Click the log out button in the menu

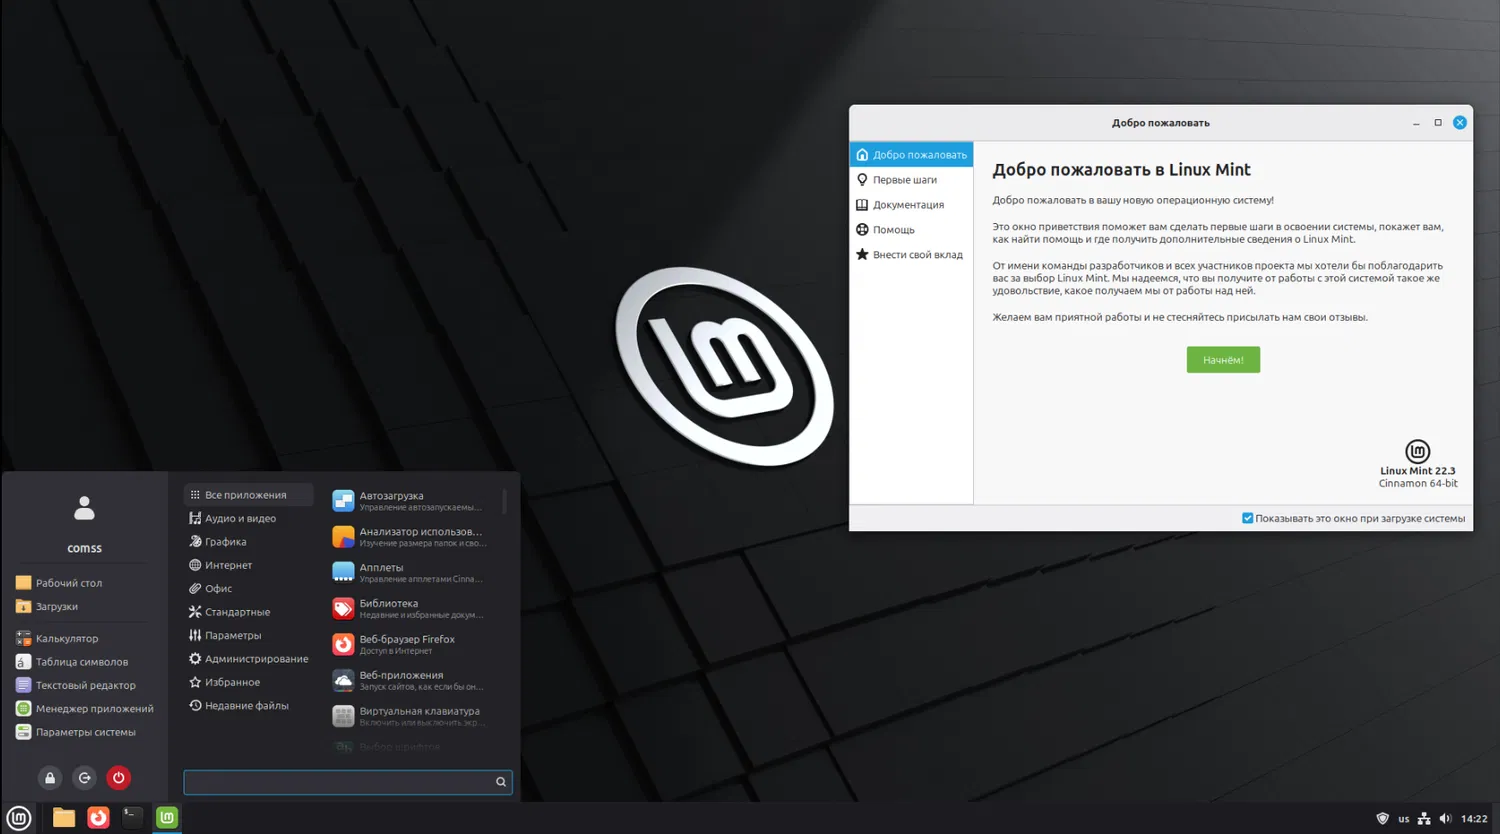coord(84,778)
